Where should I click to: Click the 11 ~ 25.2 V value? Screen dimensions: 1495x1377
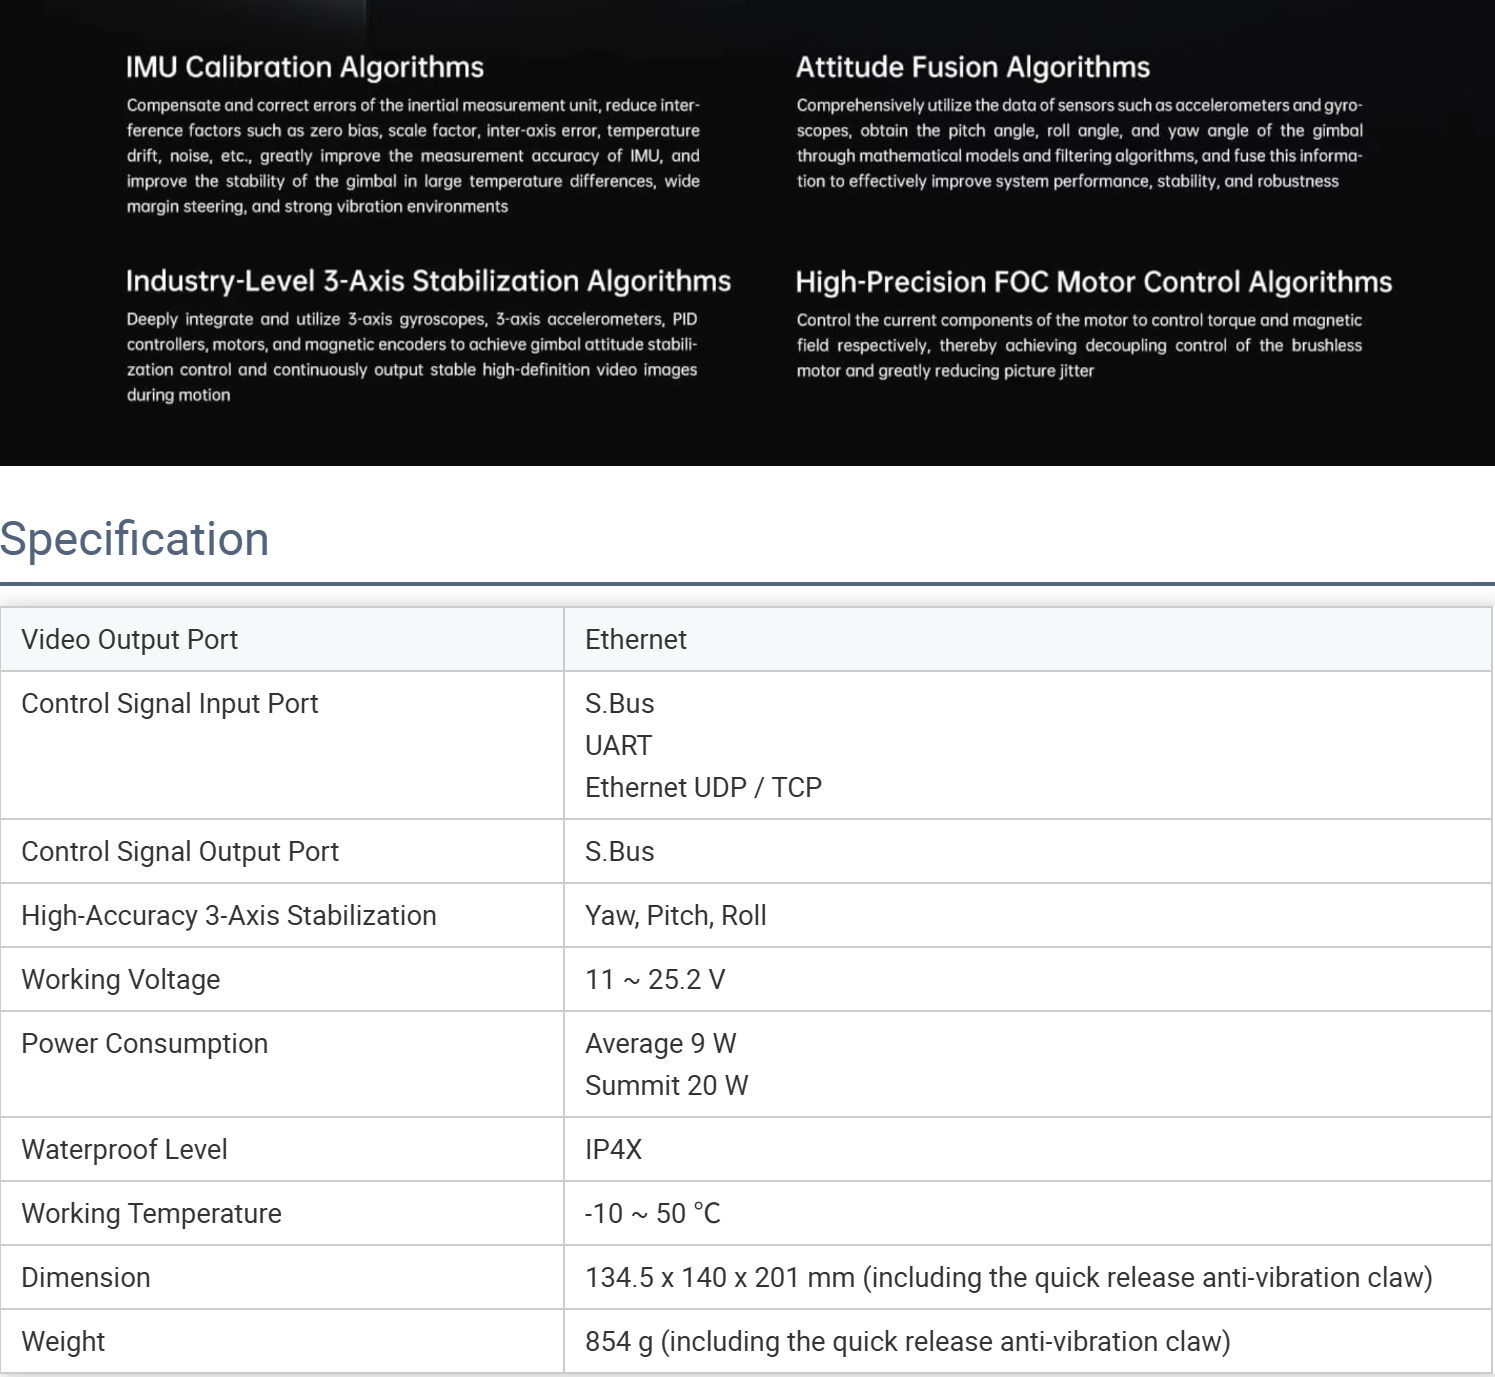655,980
